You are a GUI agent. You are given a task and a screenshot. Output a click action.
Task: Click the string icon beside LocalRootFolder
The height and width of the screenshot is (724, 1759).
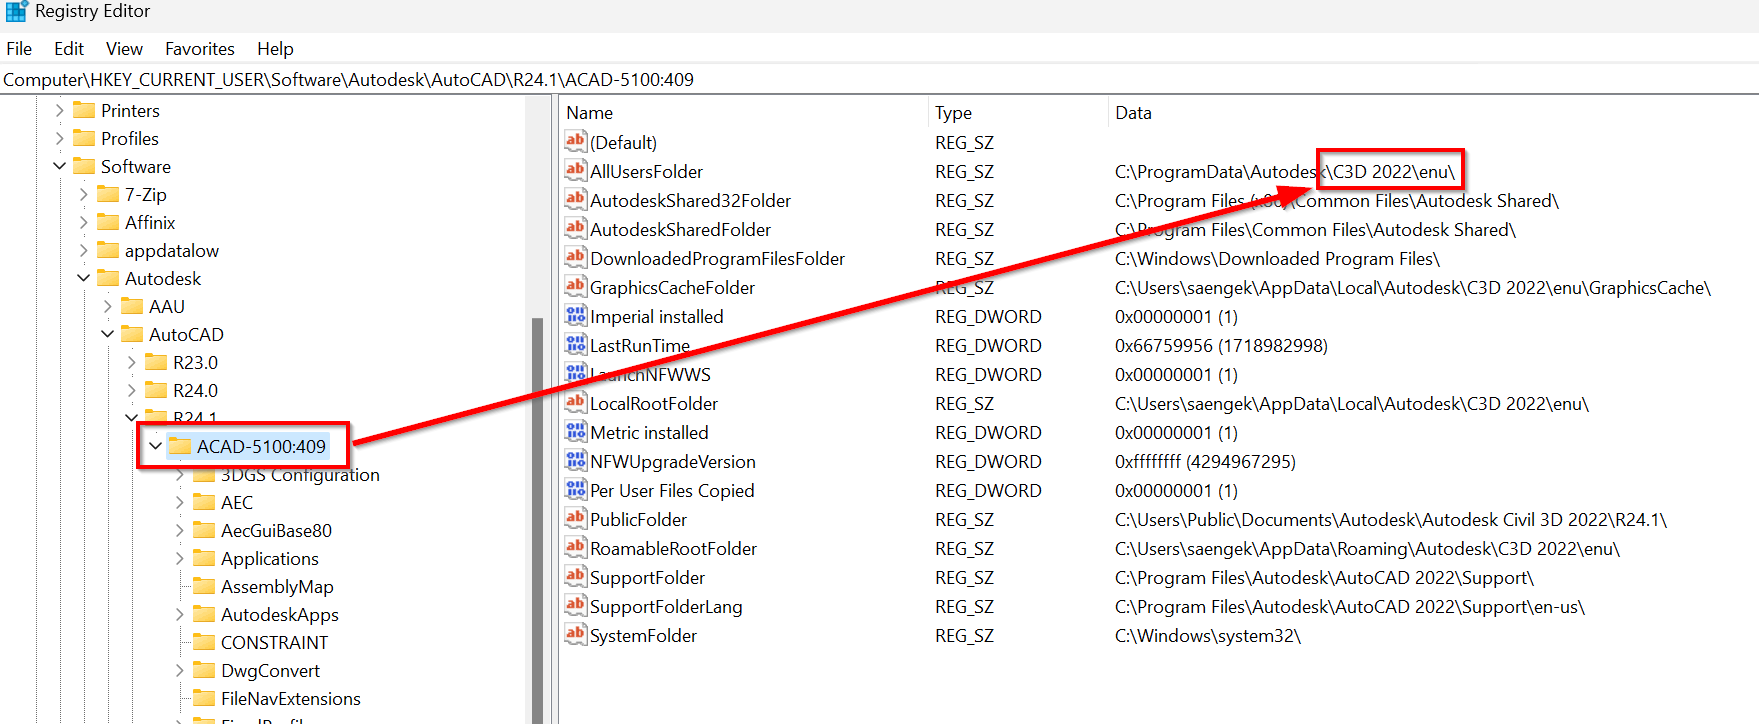click(x=576, y=402)
